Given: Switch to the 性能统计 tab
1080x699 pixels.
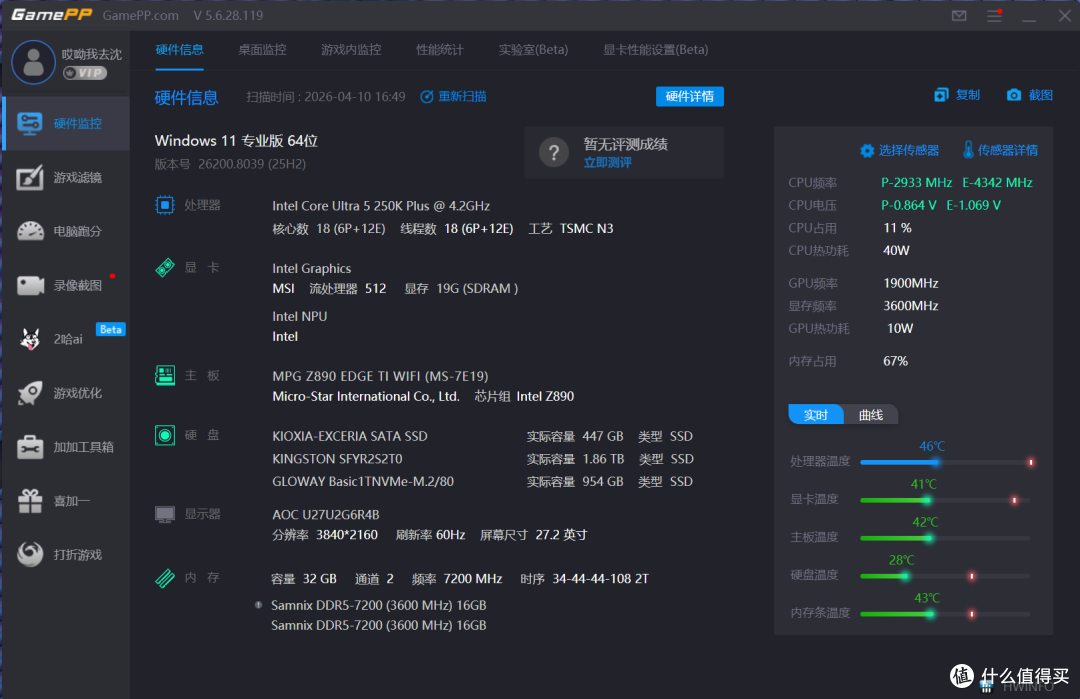Looking at the screenshot, I should [440, 50].
